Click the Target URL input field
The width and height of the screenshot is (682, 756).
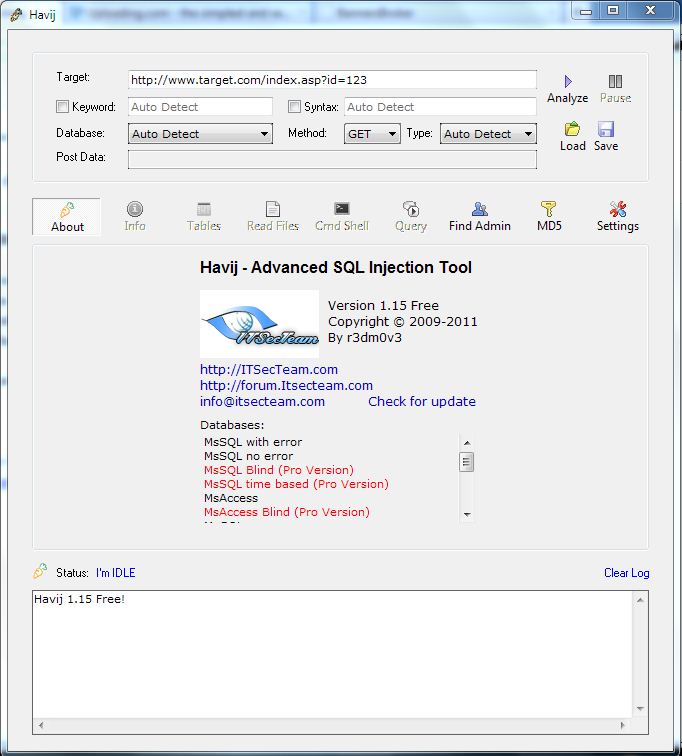[333, 80]
